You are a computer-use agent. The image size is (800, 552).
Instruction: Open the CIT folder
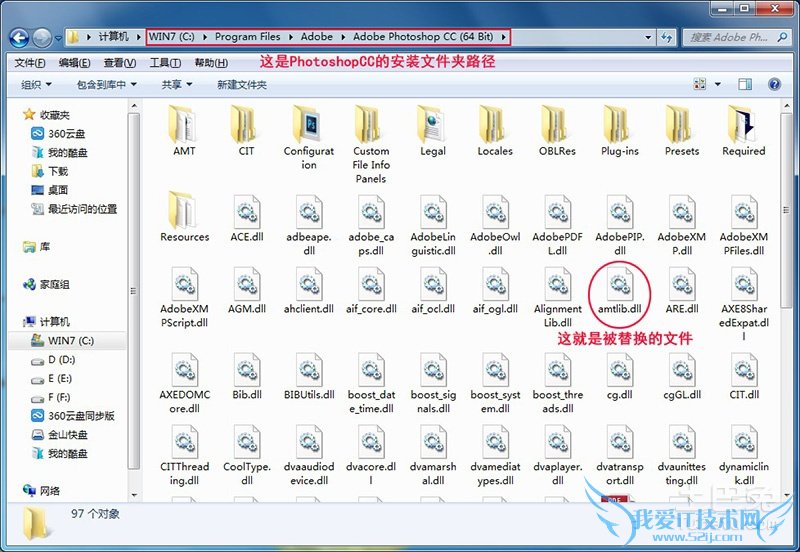click(246, 131)
